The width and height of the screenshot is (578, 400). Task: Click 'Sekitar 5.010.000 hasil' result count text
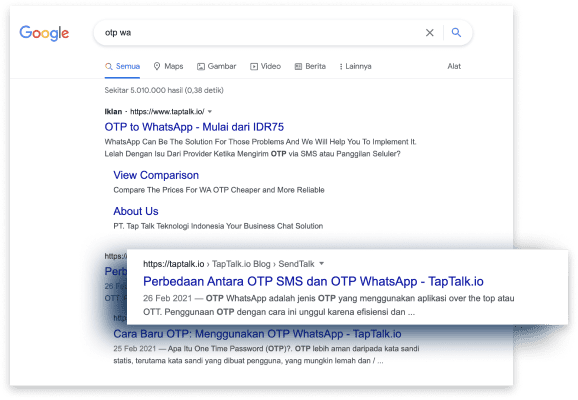tap(164, 90)
